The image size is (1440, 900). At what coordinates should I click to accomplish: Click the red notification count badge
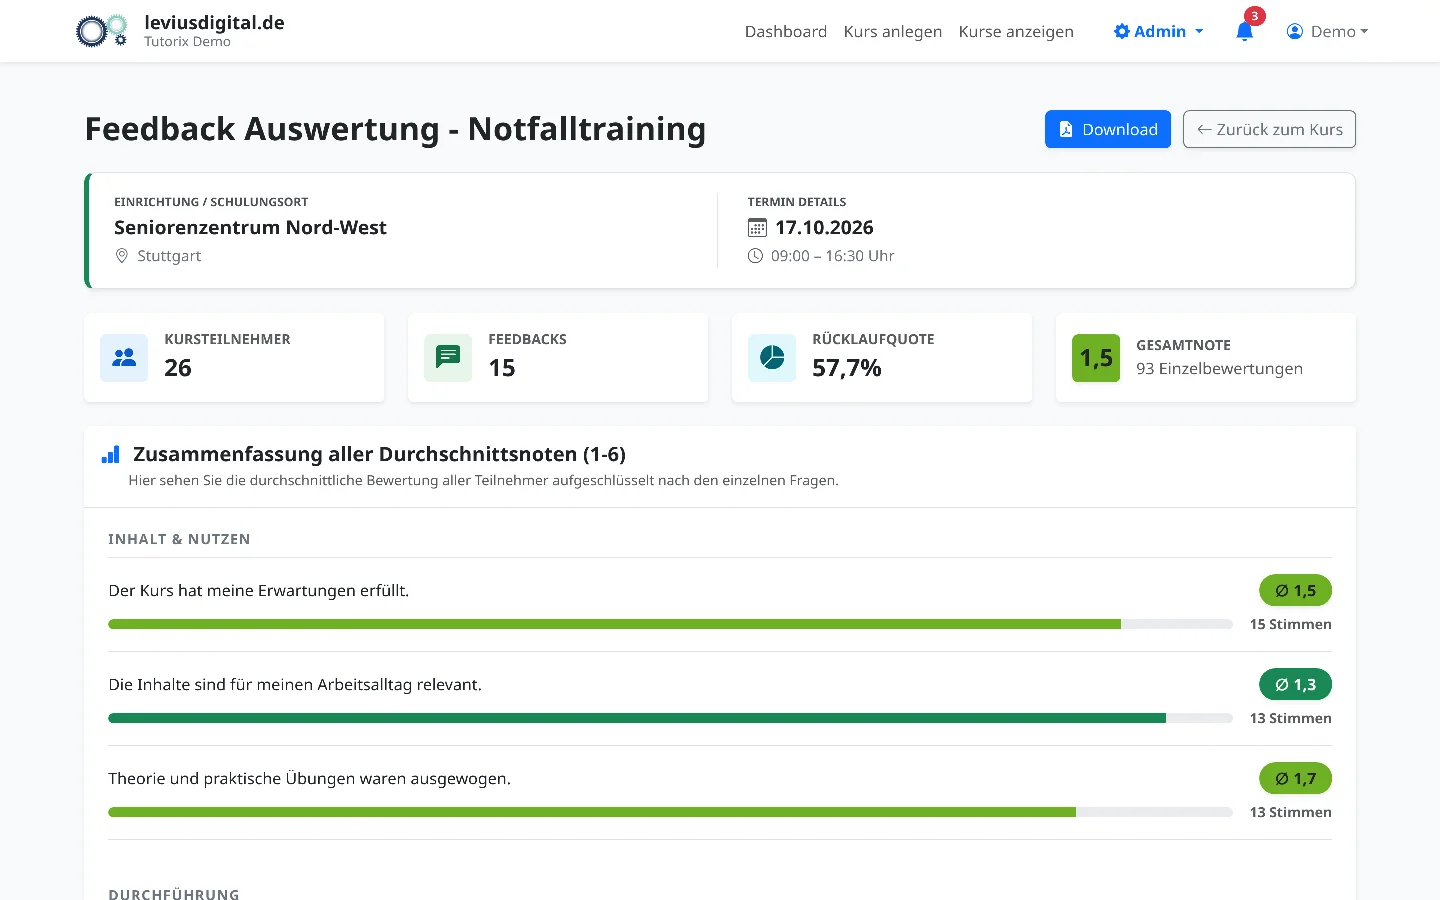pyautogui.click(x=1255, y=16)
